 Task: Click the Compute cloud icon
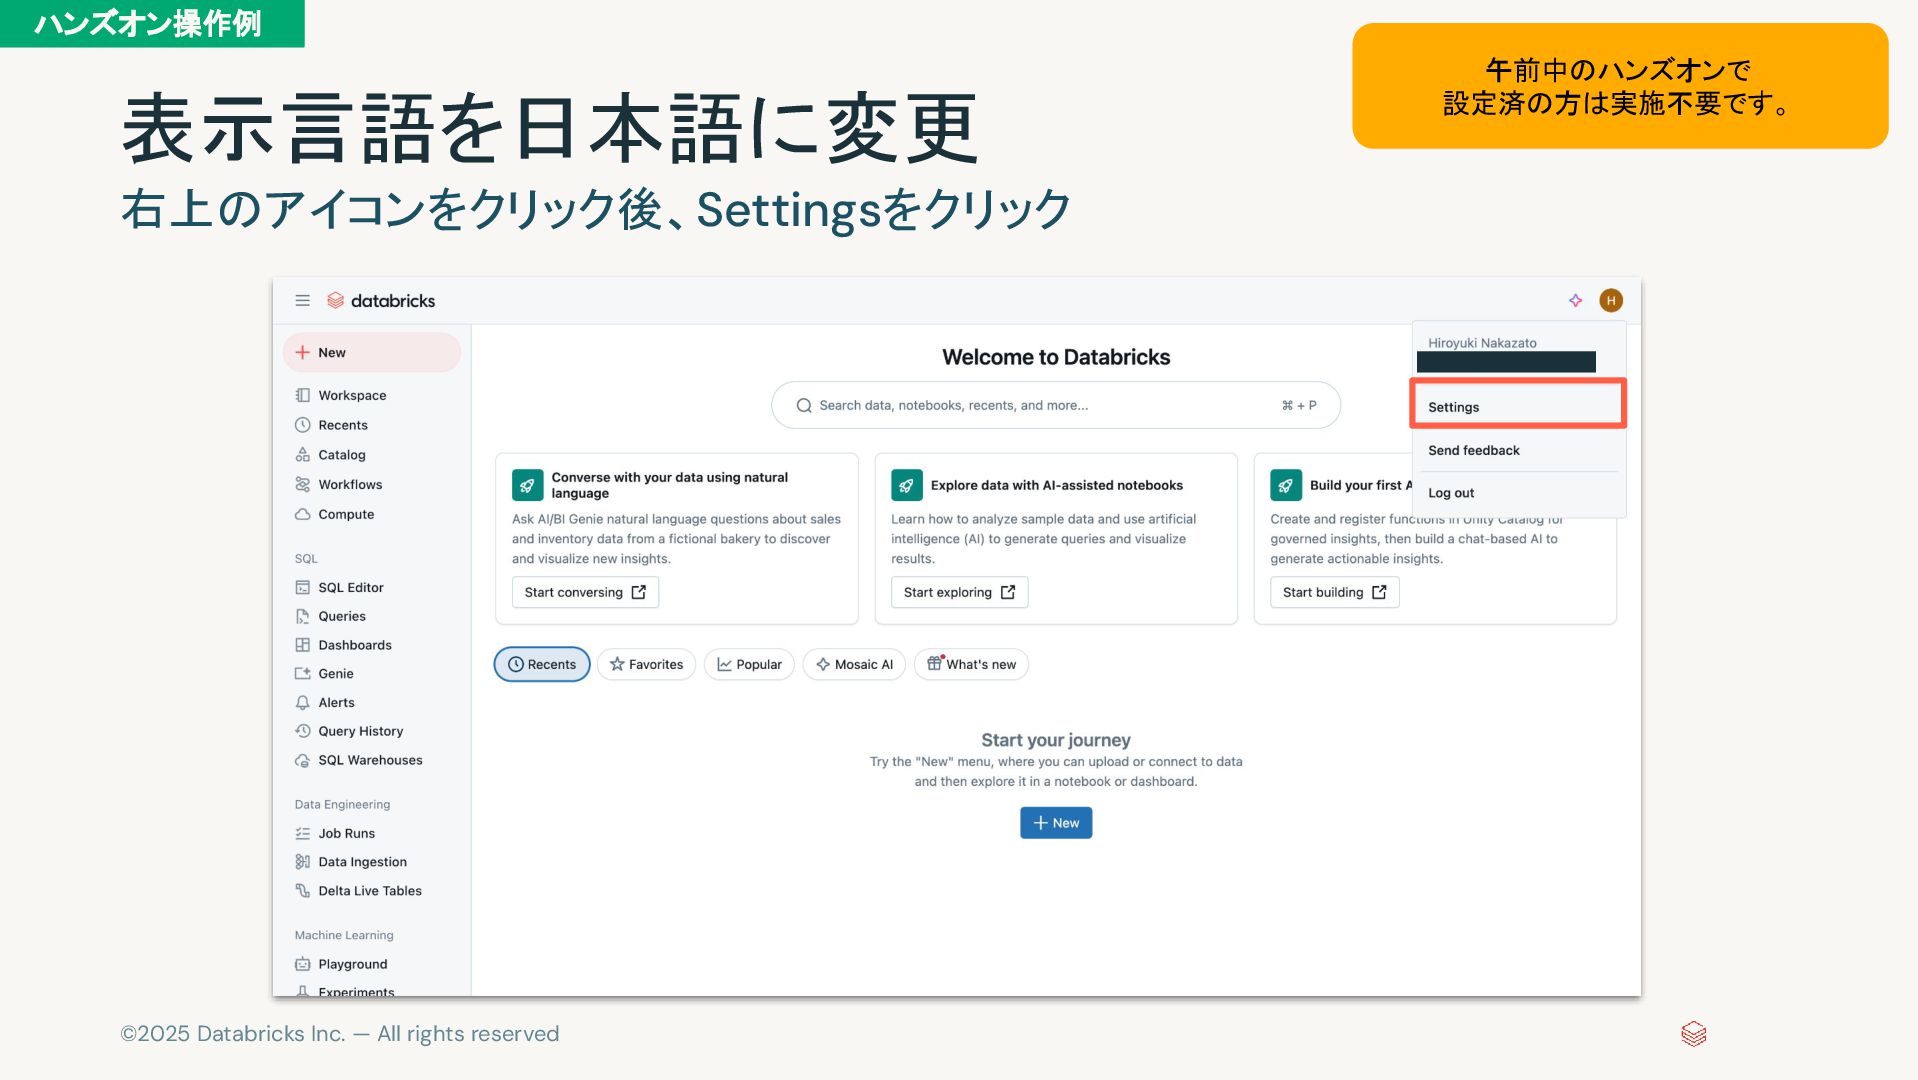coord(302,515)
